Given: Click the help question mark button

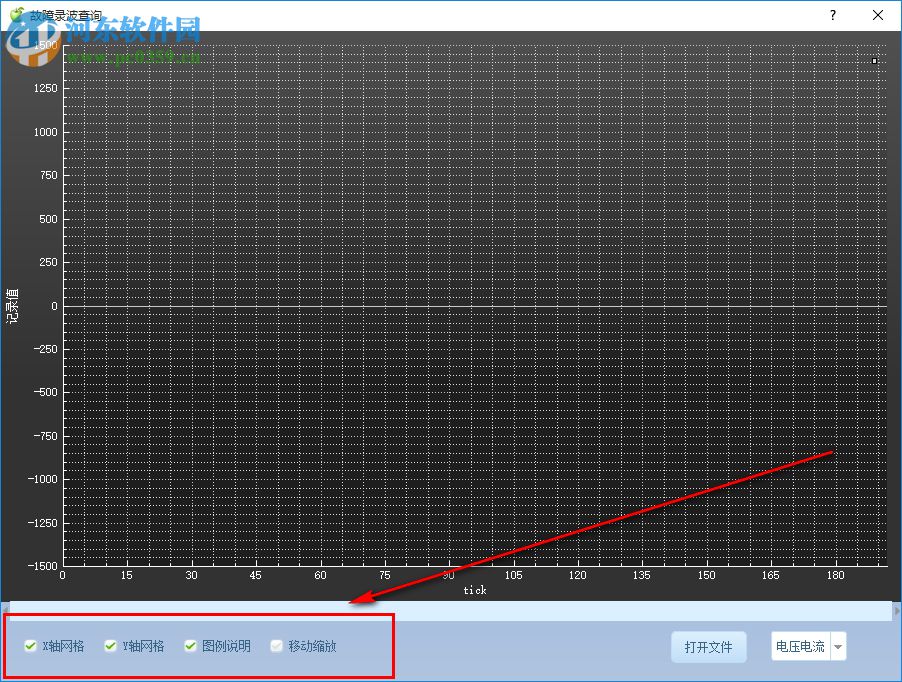Looking at the screenshot, I should coord(832,15).
